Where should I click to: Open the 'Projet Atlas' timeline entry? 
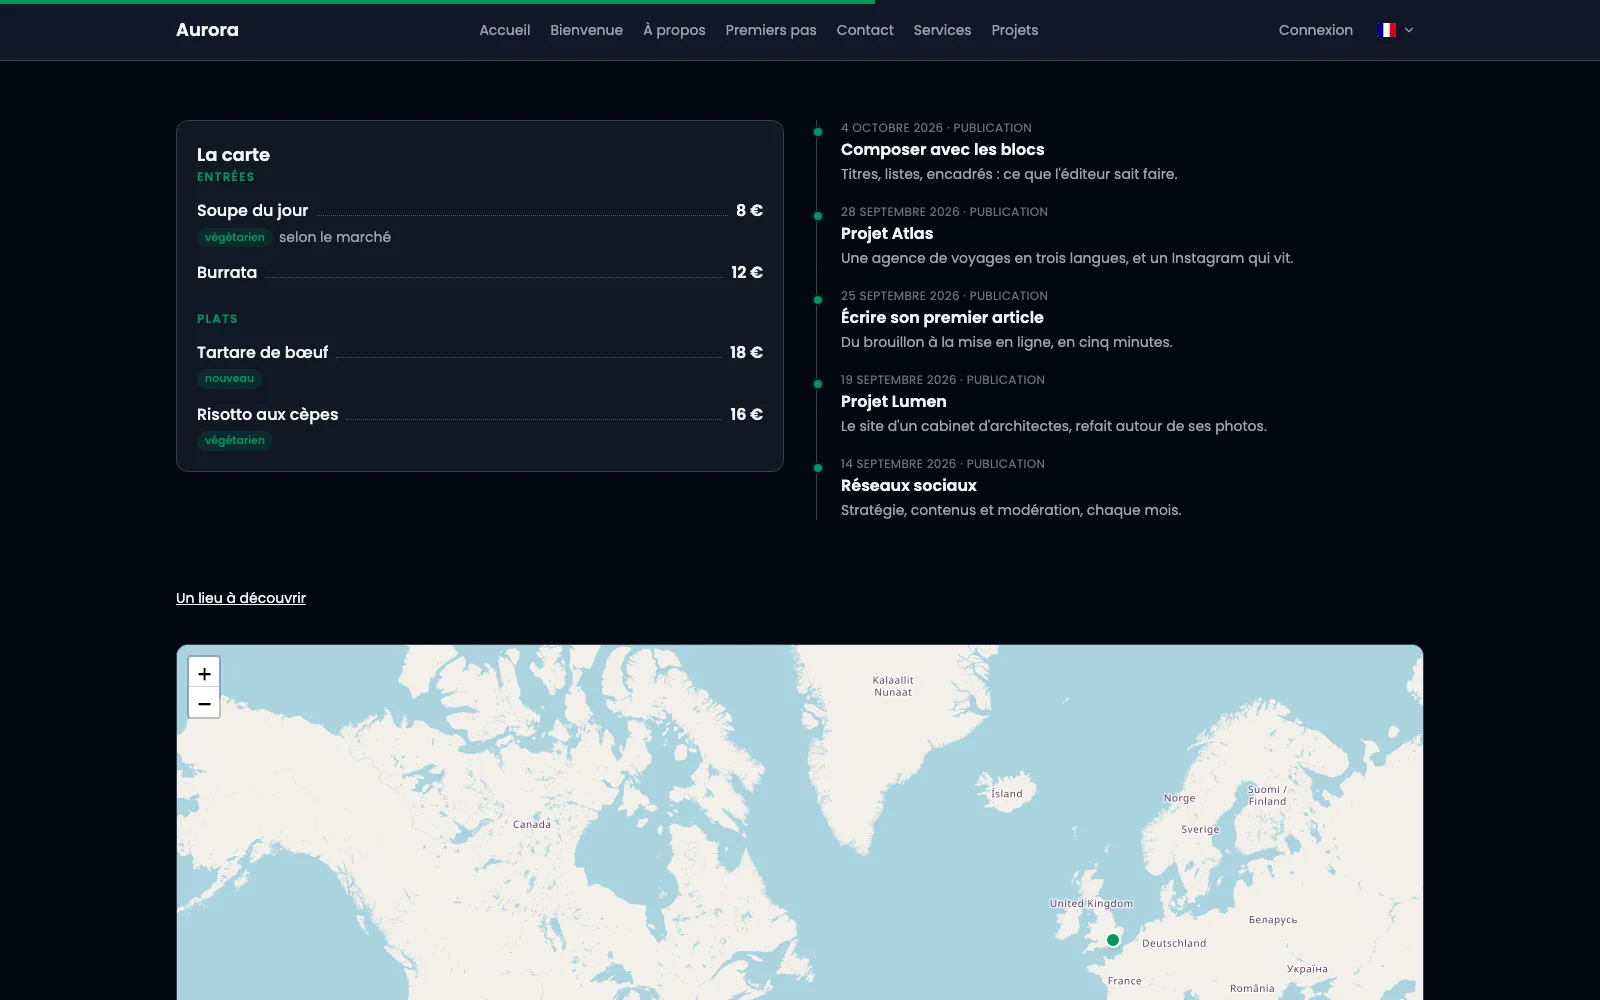pyautogui.click(x=887, y=233)
